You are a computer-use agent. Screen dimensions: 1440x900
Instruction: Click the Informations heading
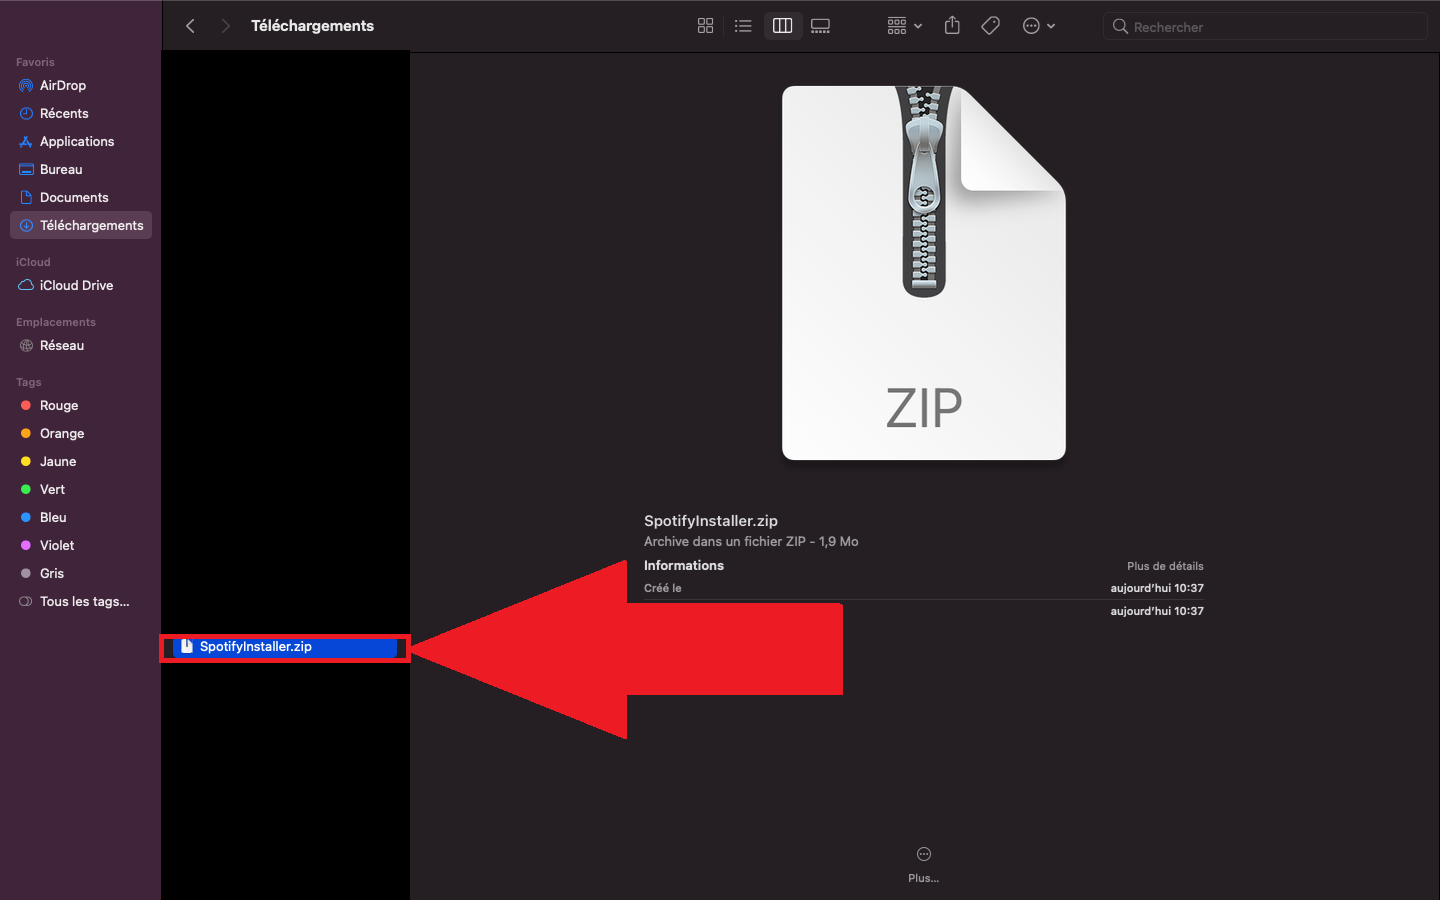pyautogui.click(x=684, y=565)
